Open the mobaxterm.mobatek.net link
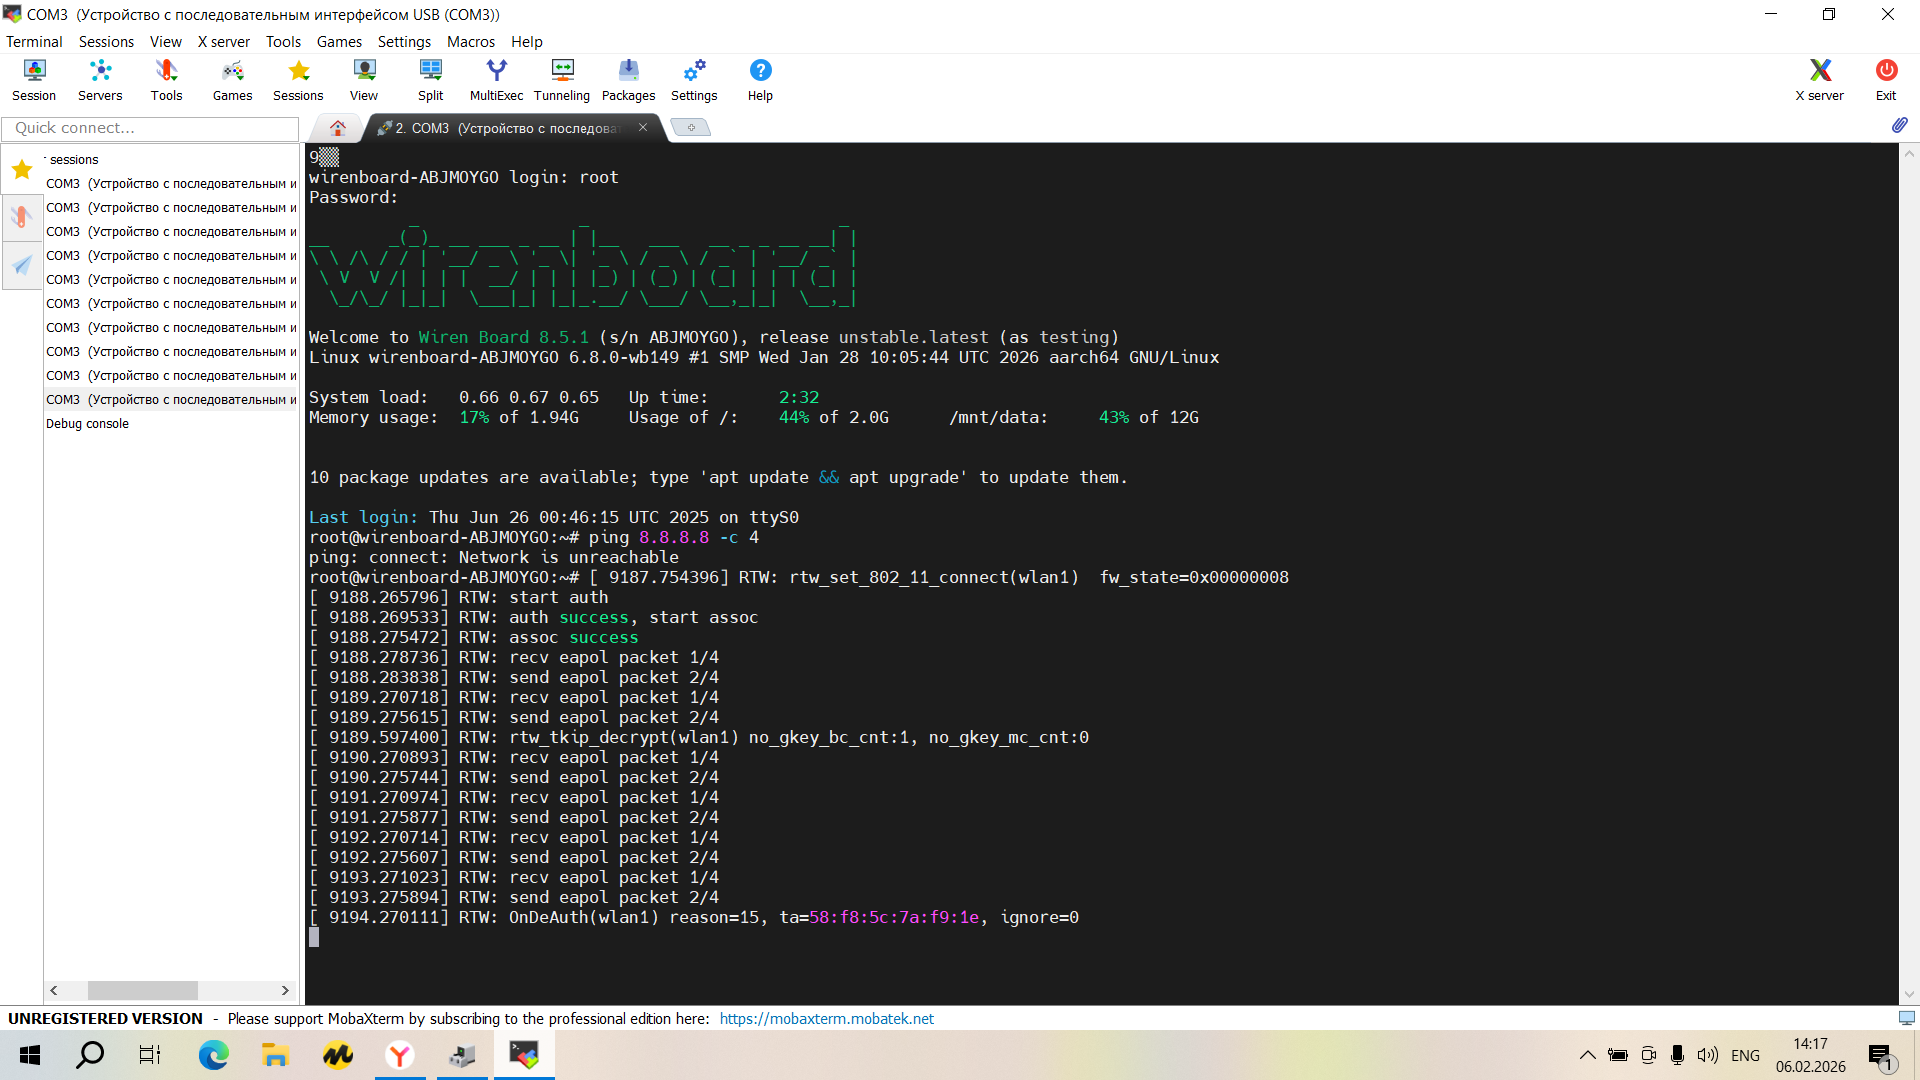 tap(826, 1018)
